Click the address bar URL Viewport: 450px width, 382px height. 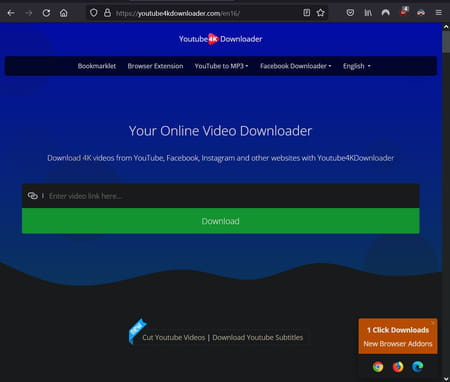pos(178,13)
